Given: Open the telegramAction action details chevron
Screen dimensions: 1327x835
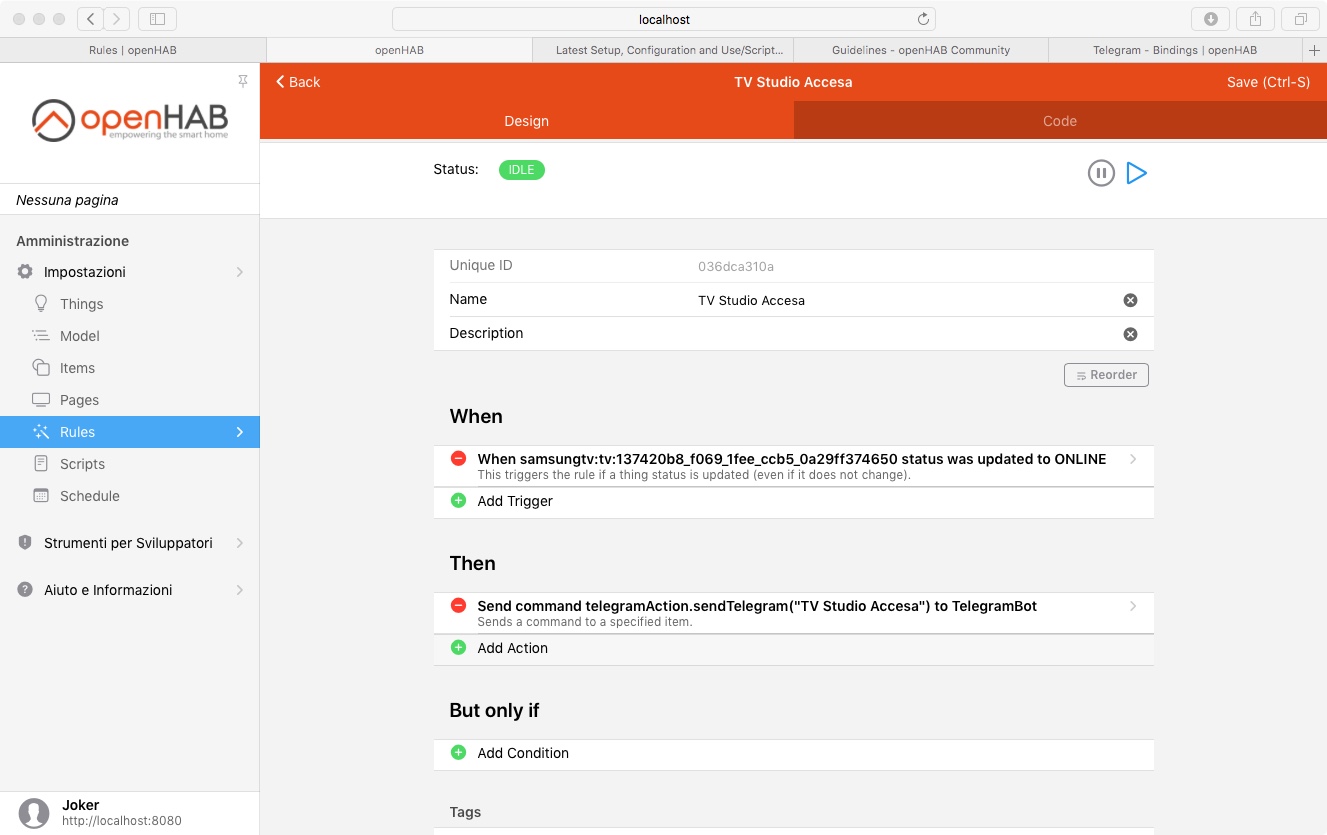Looking at the screenshot, I should [x=1133, y=606].
